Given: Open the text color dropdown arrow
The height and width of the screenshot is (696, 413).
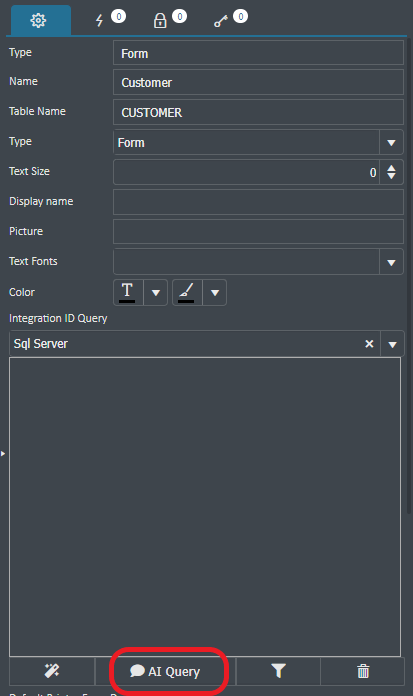Looking at the screenshot, I should click(155, 293).
